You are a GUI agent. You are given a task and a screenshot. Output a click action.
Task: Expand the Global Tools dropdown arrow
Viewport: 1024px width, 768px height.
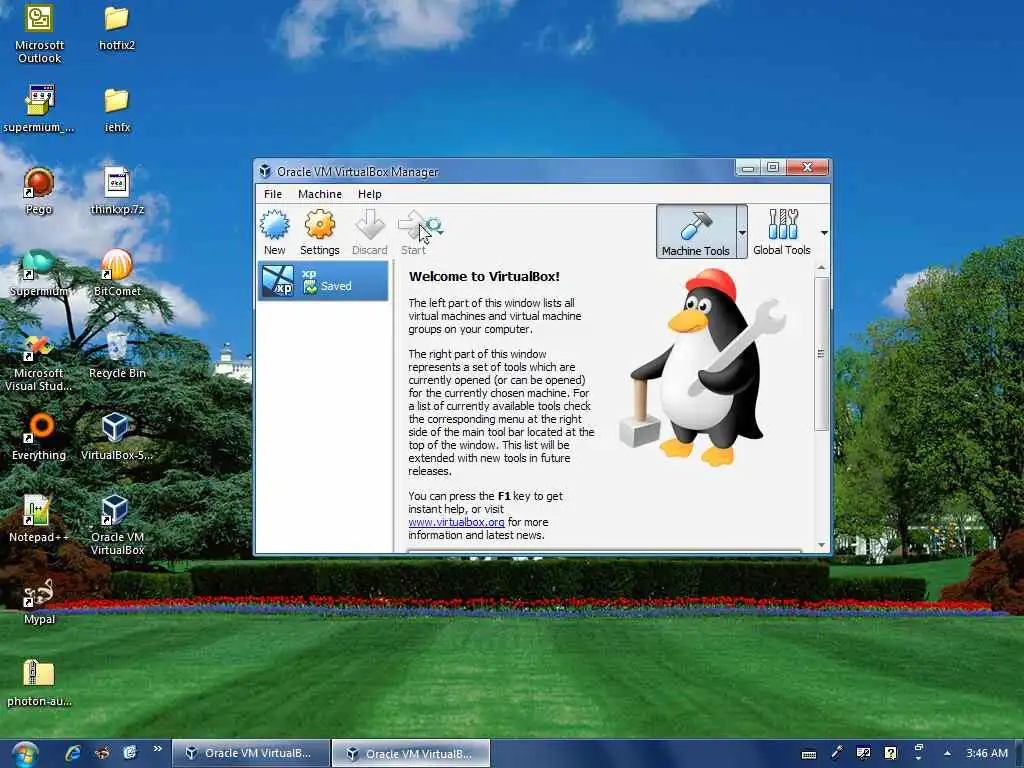pos(824,232)
